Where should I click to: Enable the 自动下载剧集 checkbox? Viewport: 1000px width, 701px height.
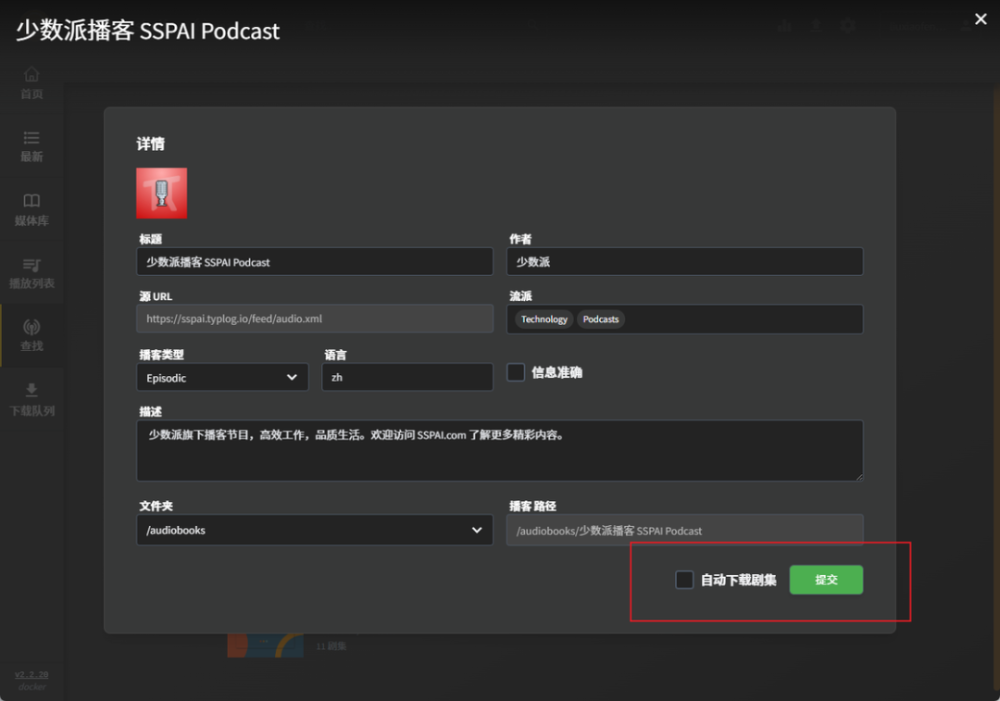click(x=684, y=579)
